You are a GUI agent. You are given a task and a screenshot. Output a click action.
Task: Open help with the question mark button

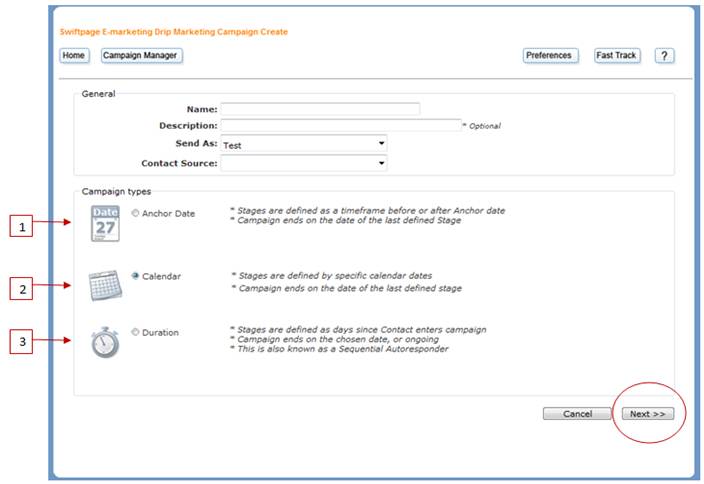click(x=664, y=56)
